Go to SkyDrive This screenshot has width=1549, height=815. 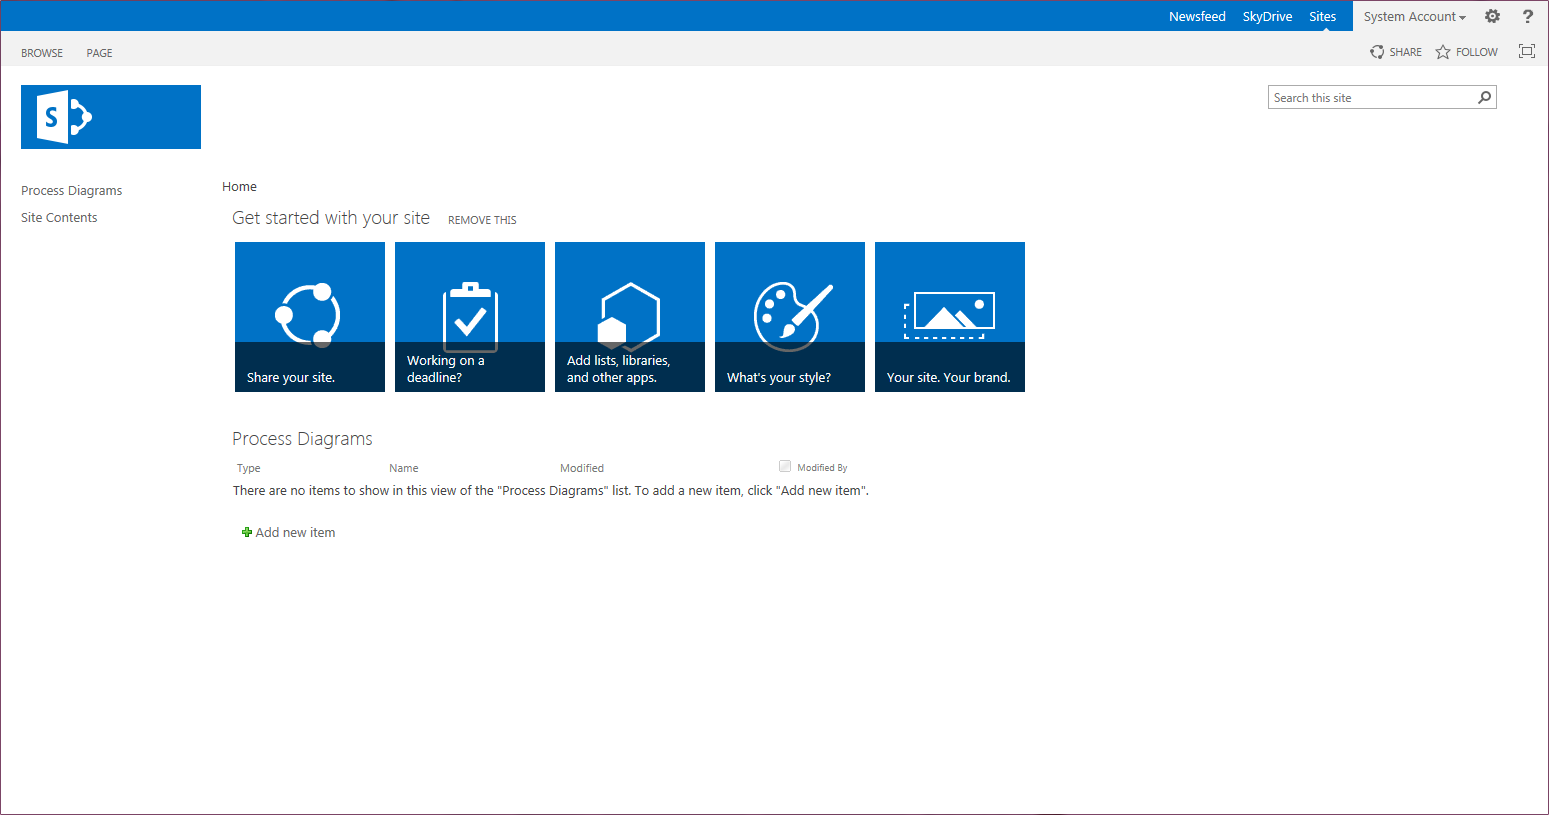pyautogui.click(x=1267, y=16)
